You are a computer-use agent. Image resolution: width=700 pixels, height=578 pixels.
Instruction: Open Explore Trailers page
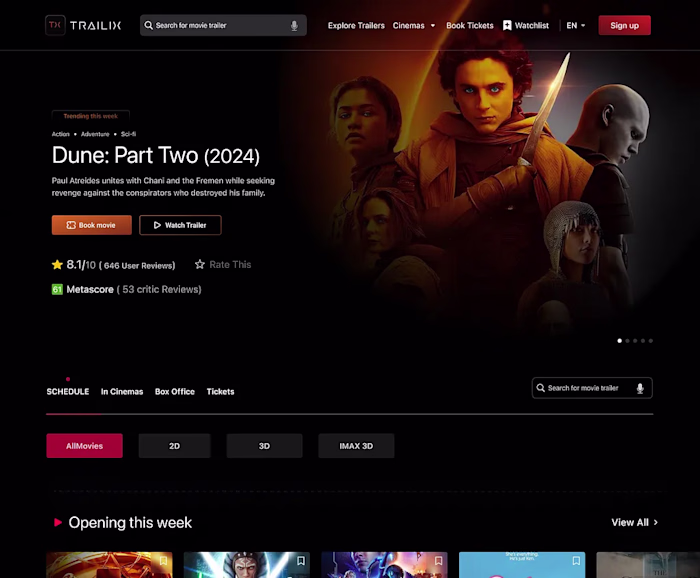tap(356, 25)
